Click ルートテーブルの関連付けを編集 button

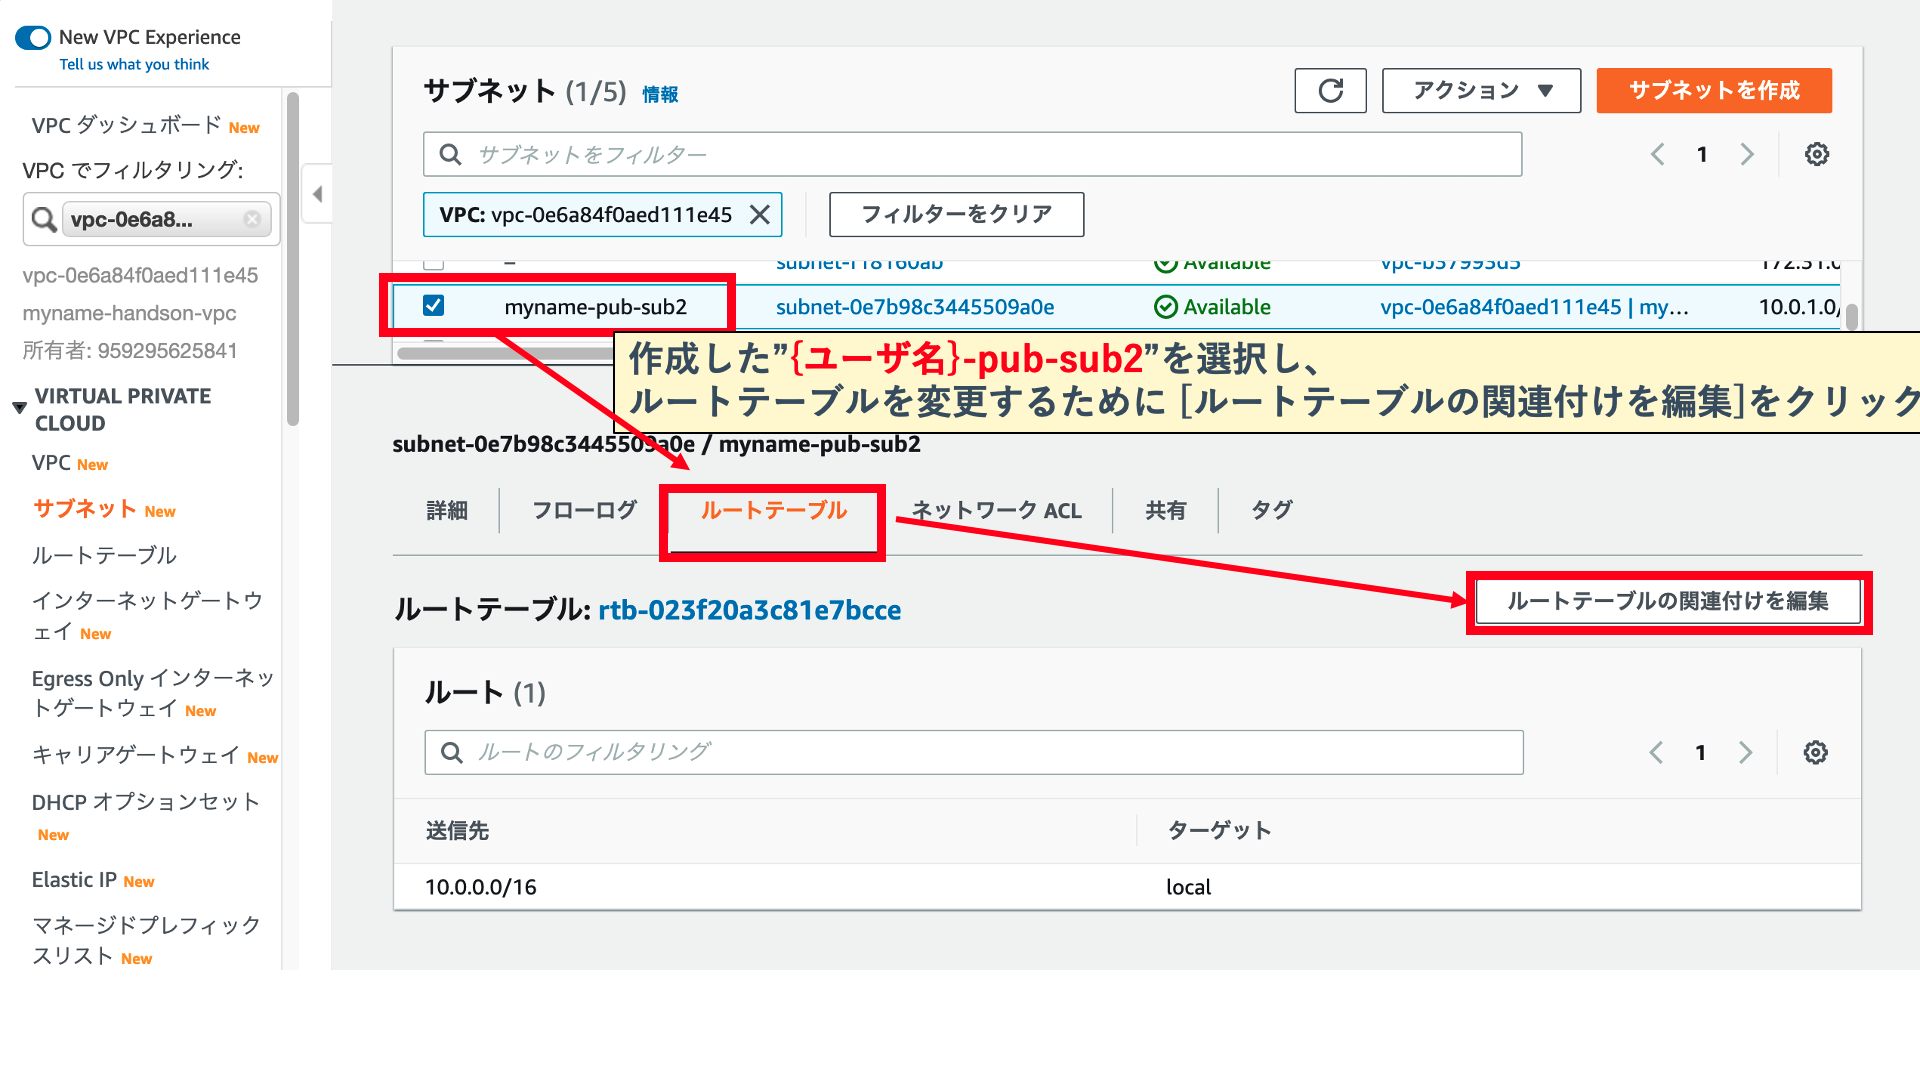1667,601
